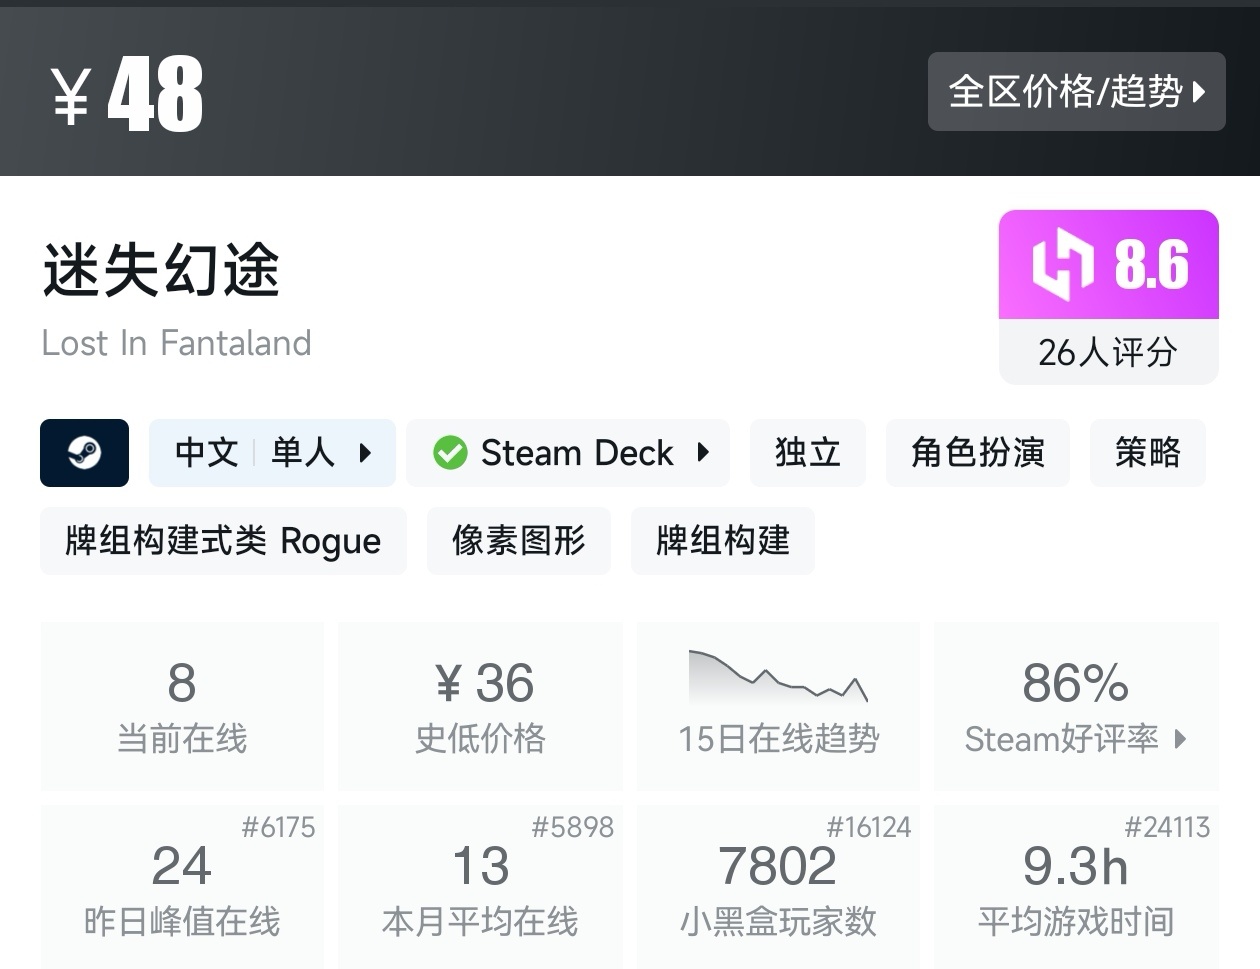Screen dimensions: 1260x969
Task: Expand the Steam好评率 details arrow
Action: click(x=1181, y=739)
